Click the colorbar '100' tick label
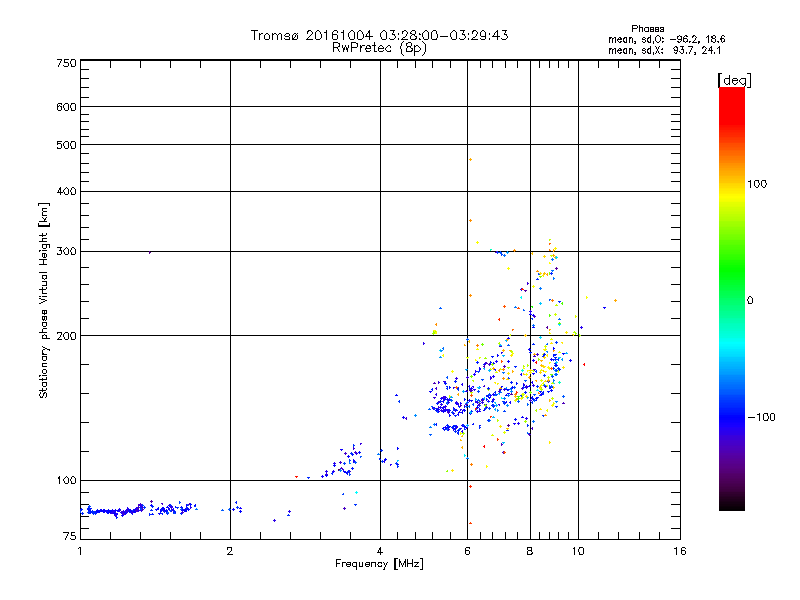Viewport: 800px width, 600px height. click(757, 184)
